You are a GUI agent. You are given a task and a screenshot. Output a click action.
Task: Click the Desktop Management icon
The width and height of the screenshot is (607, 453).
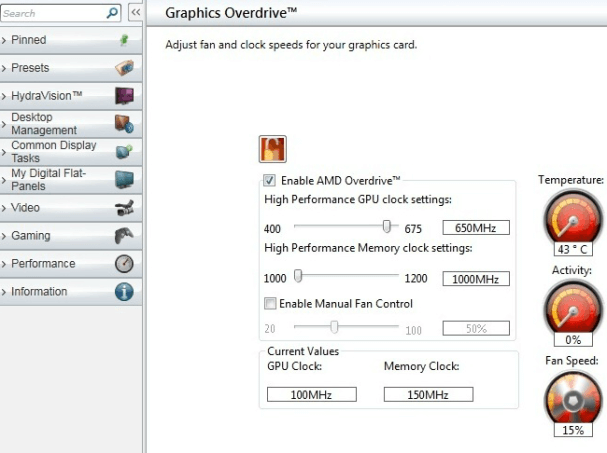(124, 124)
